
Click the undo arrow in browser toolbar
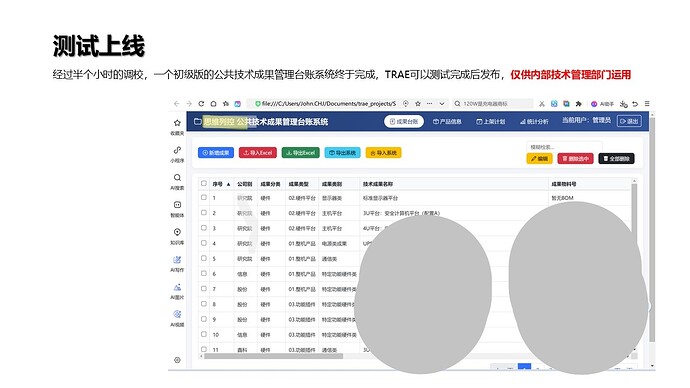click(635, 104)
